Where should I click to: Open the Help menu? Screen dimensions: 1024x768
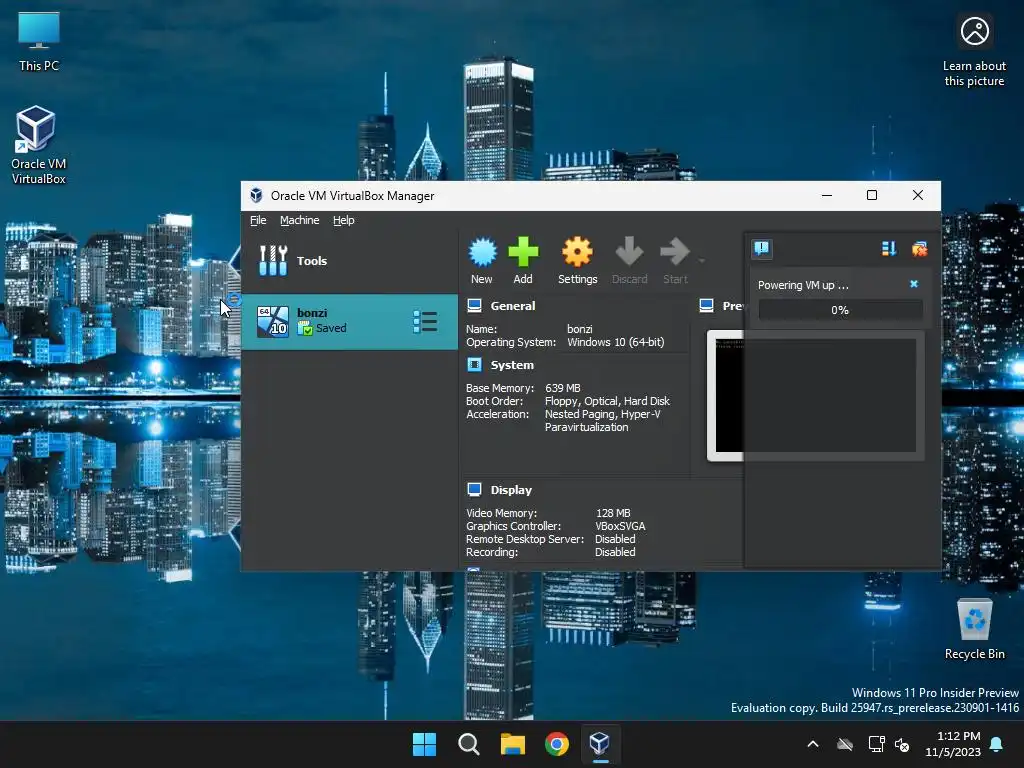click(x=344, y=220)
